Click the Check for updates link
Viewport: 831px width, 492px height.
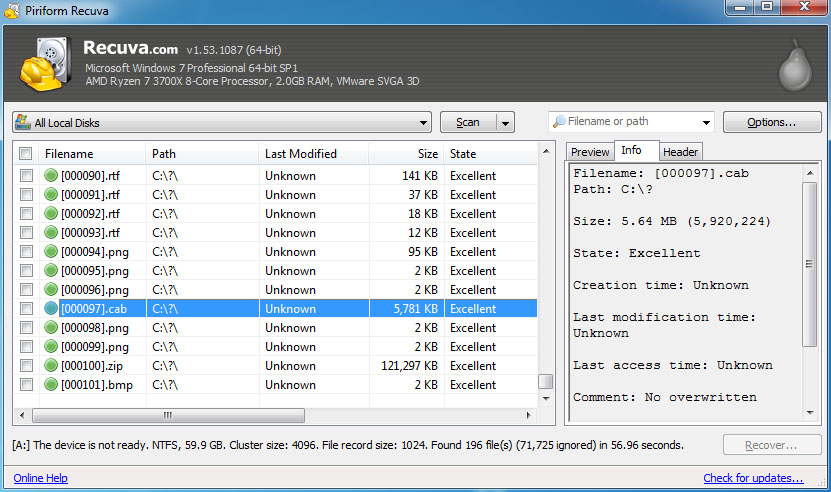point(753,478)
